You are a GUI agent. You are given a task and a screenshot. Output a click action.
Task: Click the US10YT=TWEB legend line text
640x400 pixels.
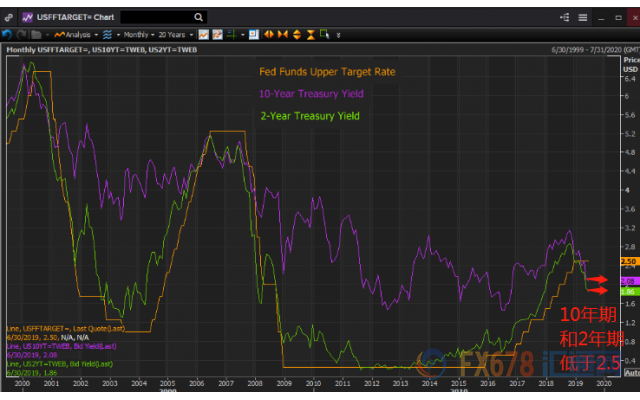click(62, 346)
